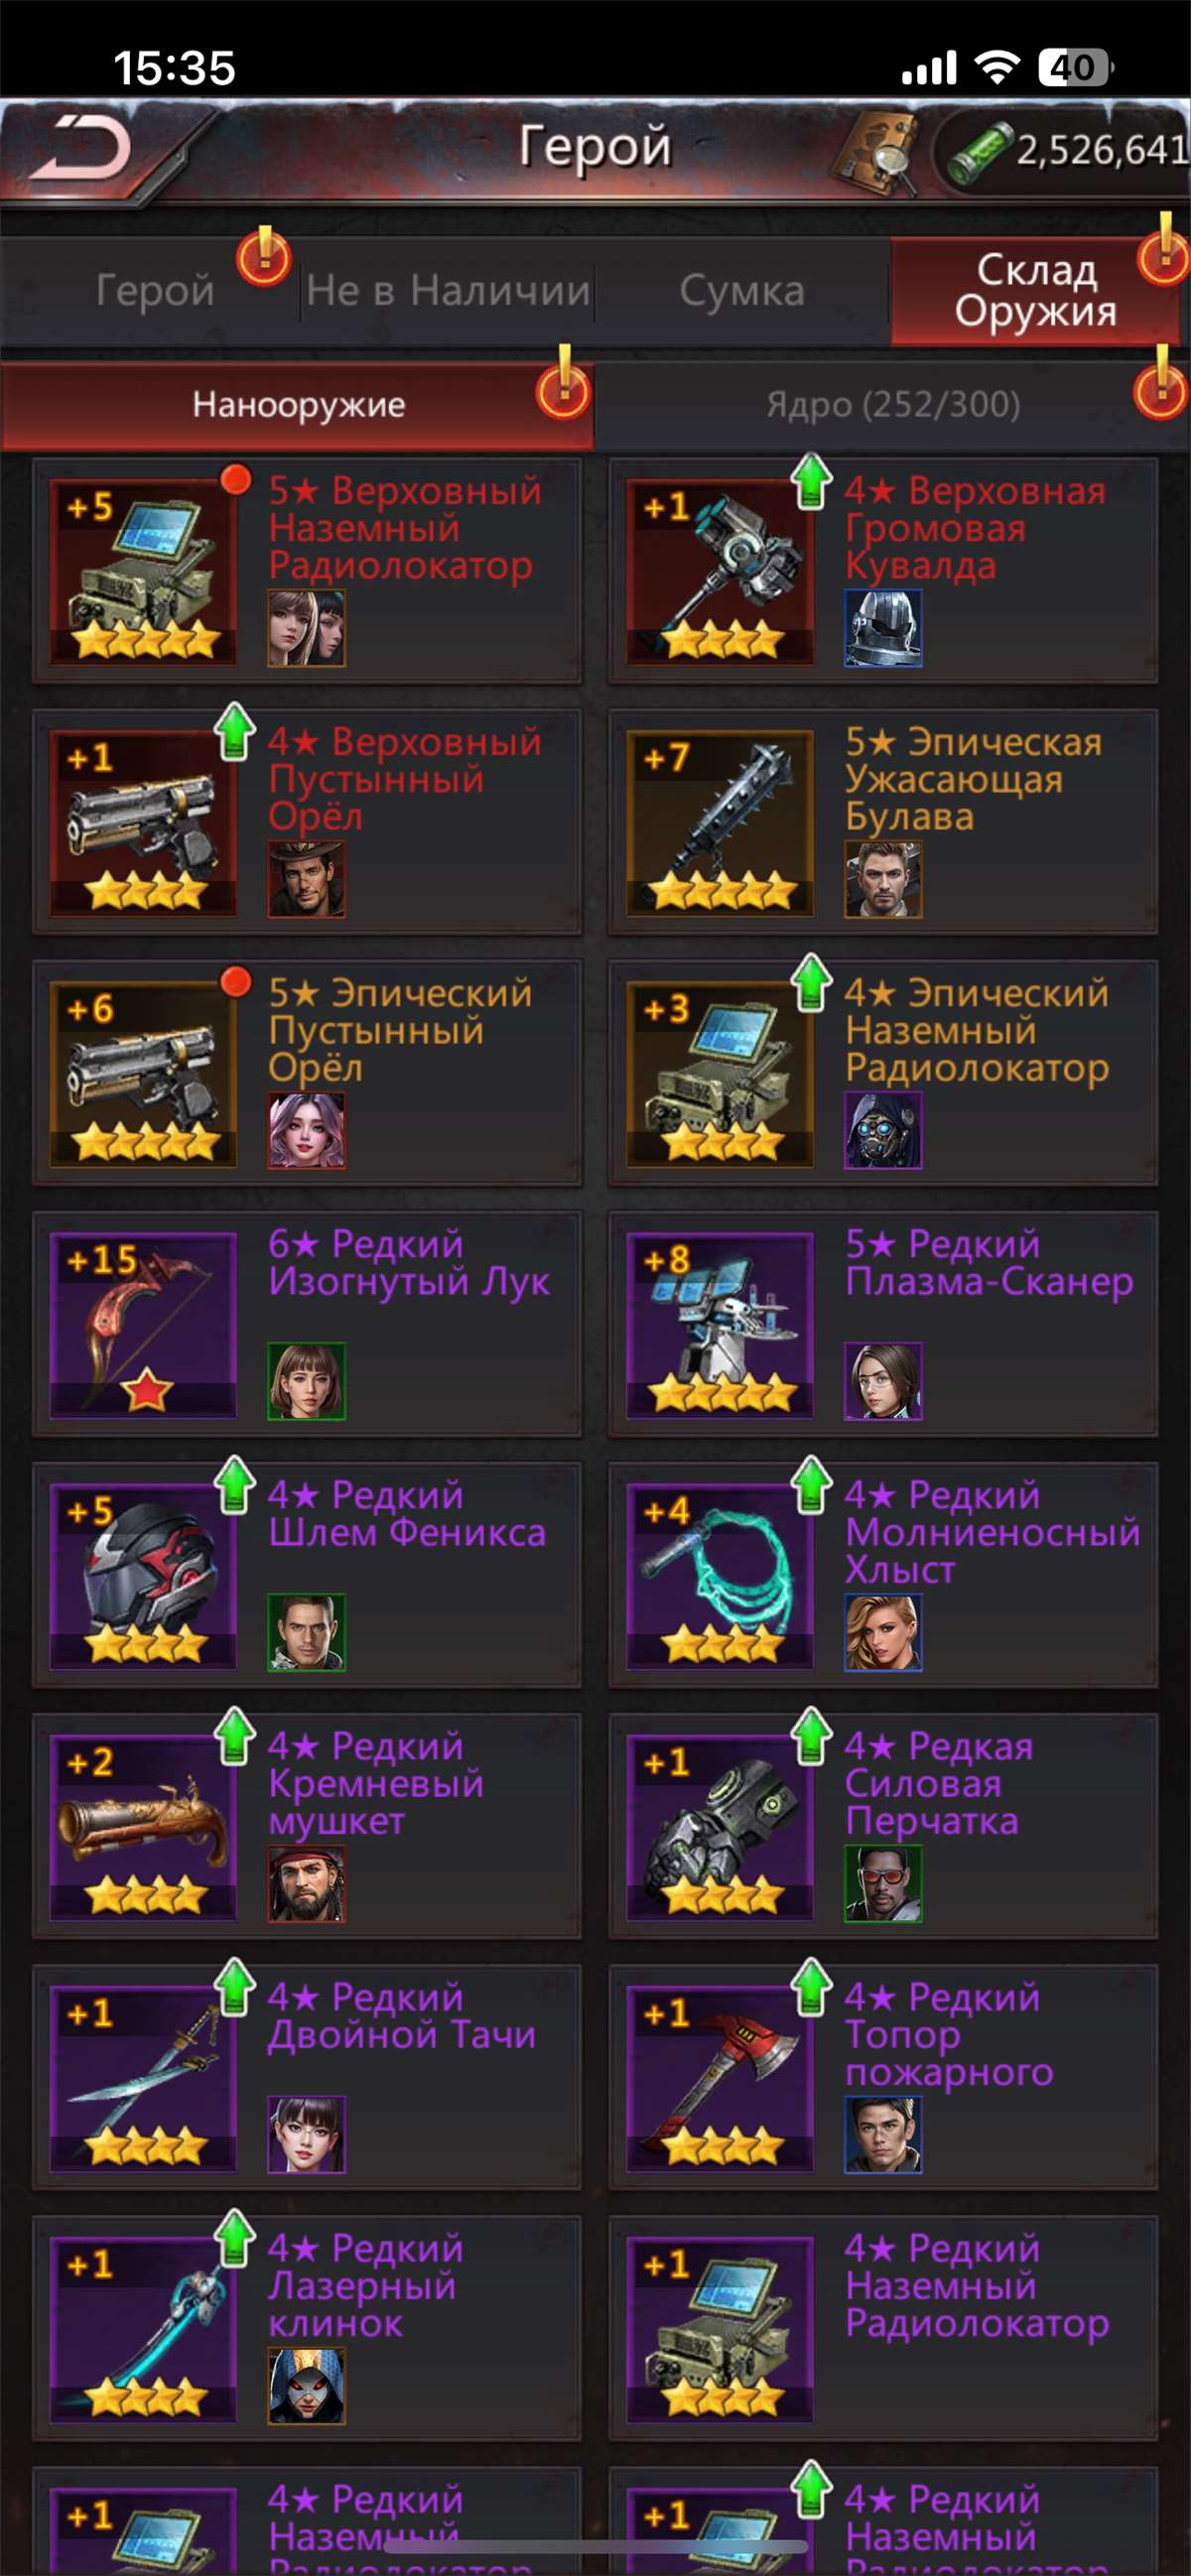Tap the Топор пожарного axe icon

coord(720,2077)
